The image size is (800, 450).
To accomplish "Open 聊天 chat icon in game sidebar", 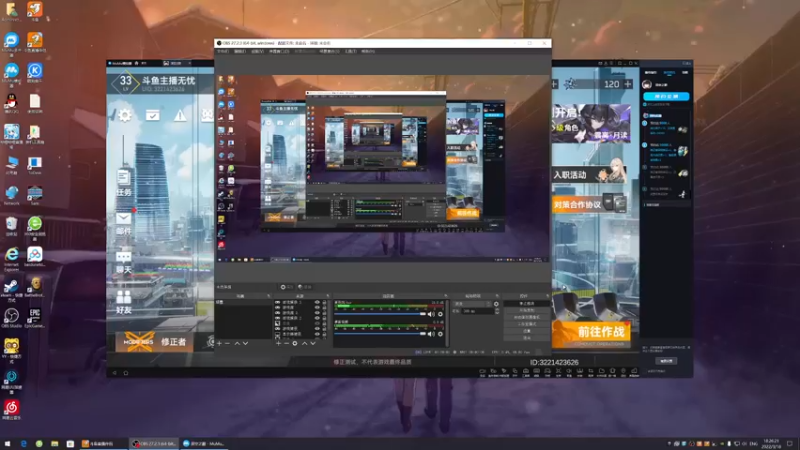I will (123, 262).
